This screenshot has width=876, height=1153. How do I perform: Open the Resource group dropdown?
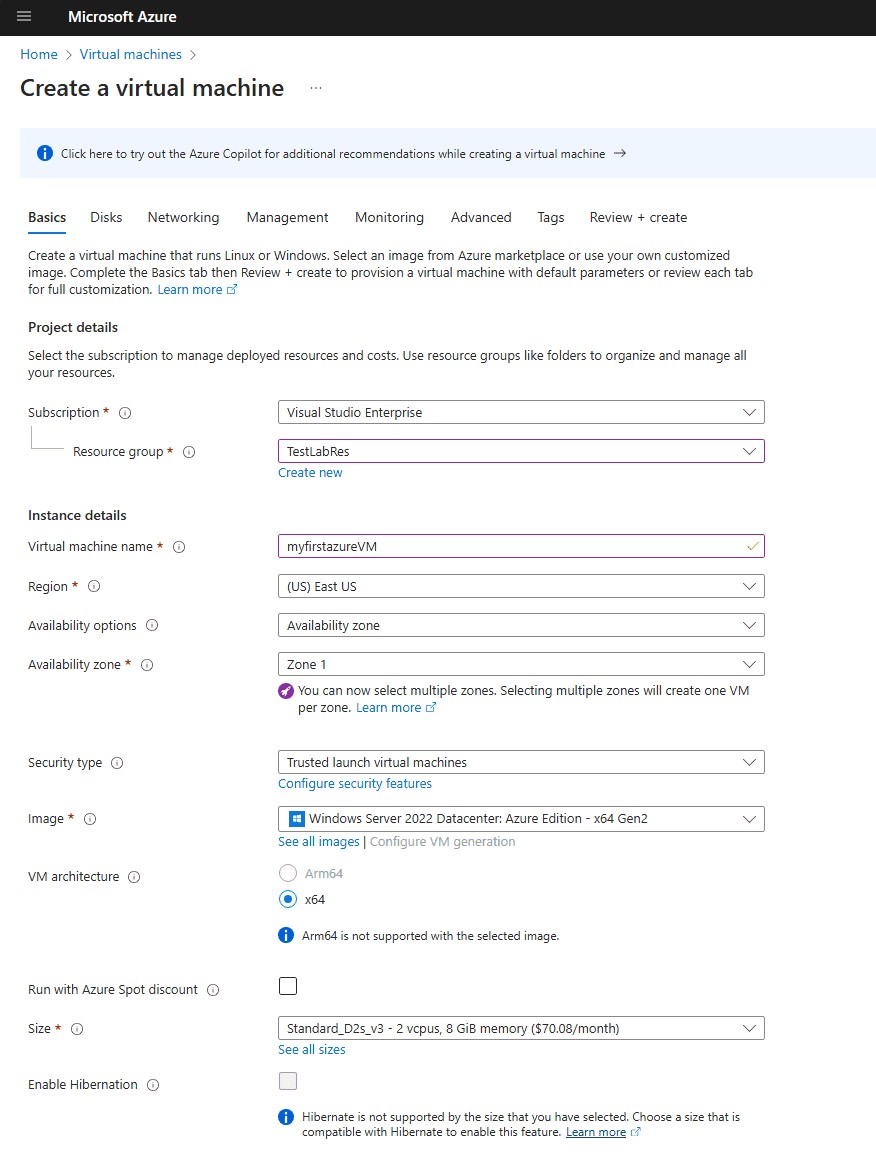click(521, 451)
